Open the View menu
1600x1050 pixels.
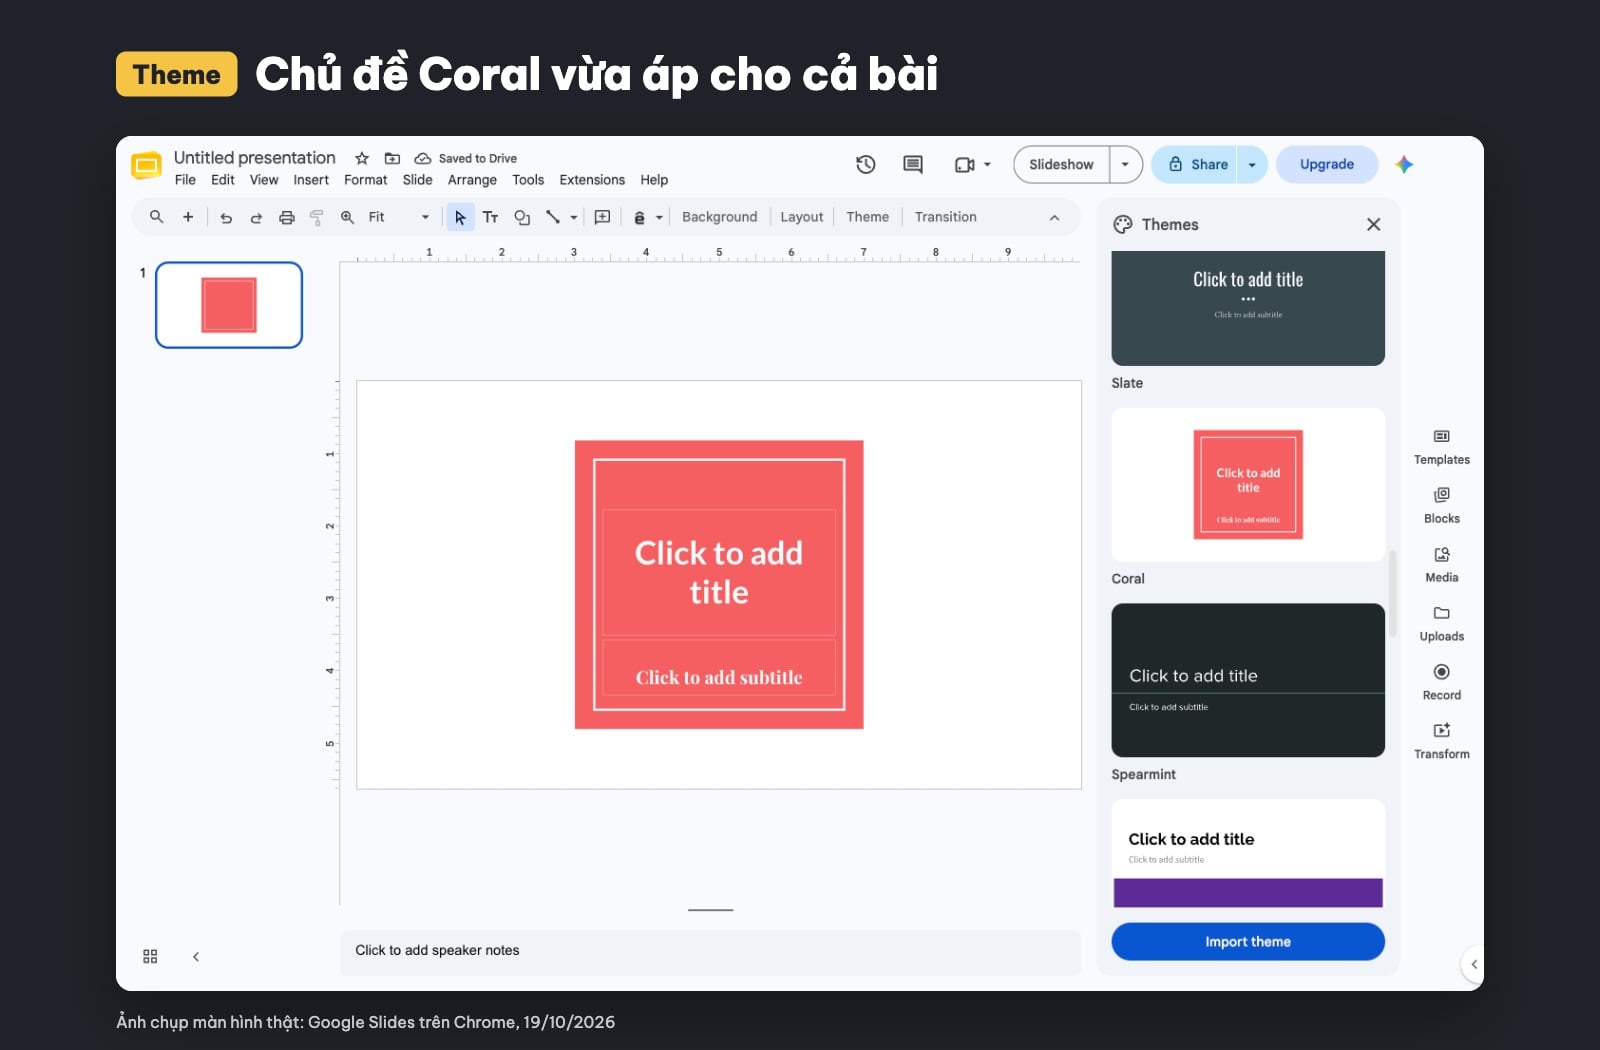click(264, 180)
